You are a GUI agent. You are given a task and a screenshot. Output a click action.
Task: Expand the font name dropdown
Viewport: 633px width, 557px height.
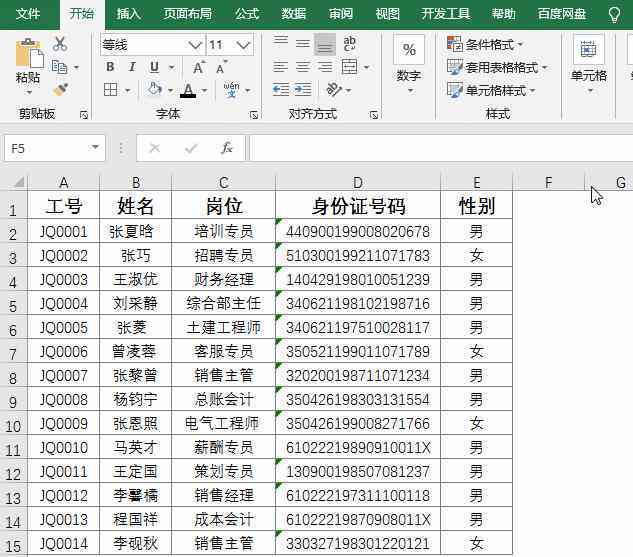pyautogui.click(x=195, y=44)
